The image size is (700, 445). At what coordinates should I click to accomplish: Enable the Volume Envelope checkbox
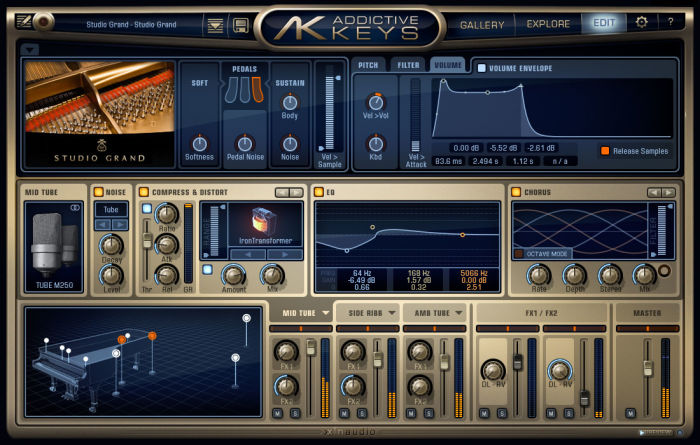[481, 68]
